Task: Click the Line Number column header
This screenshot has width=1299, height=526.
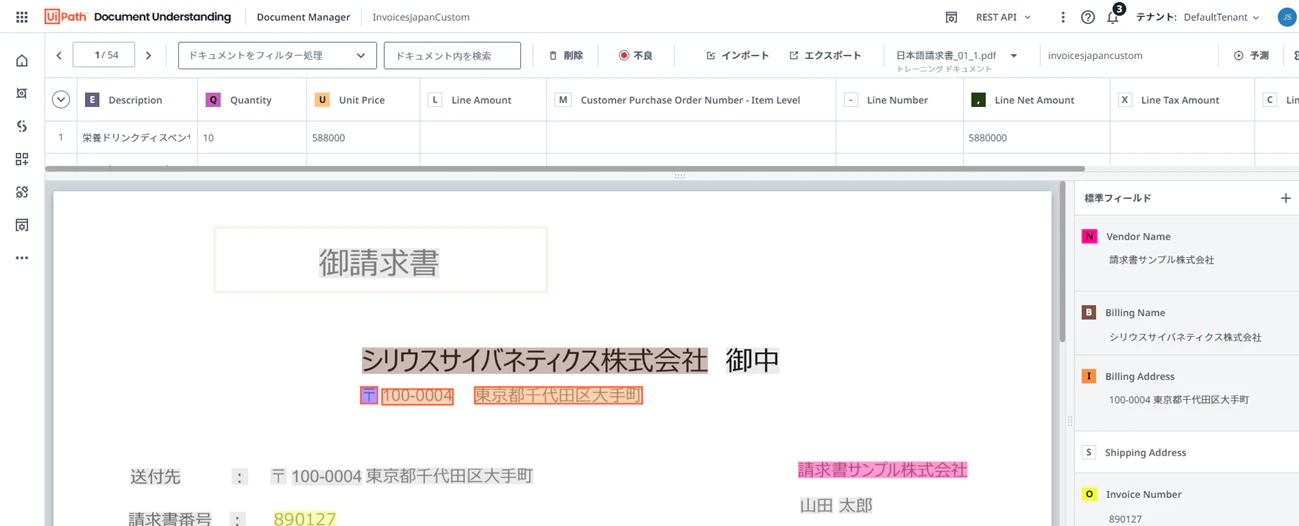Action: click(899, 100)
